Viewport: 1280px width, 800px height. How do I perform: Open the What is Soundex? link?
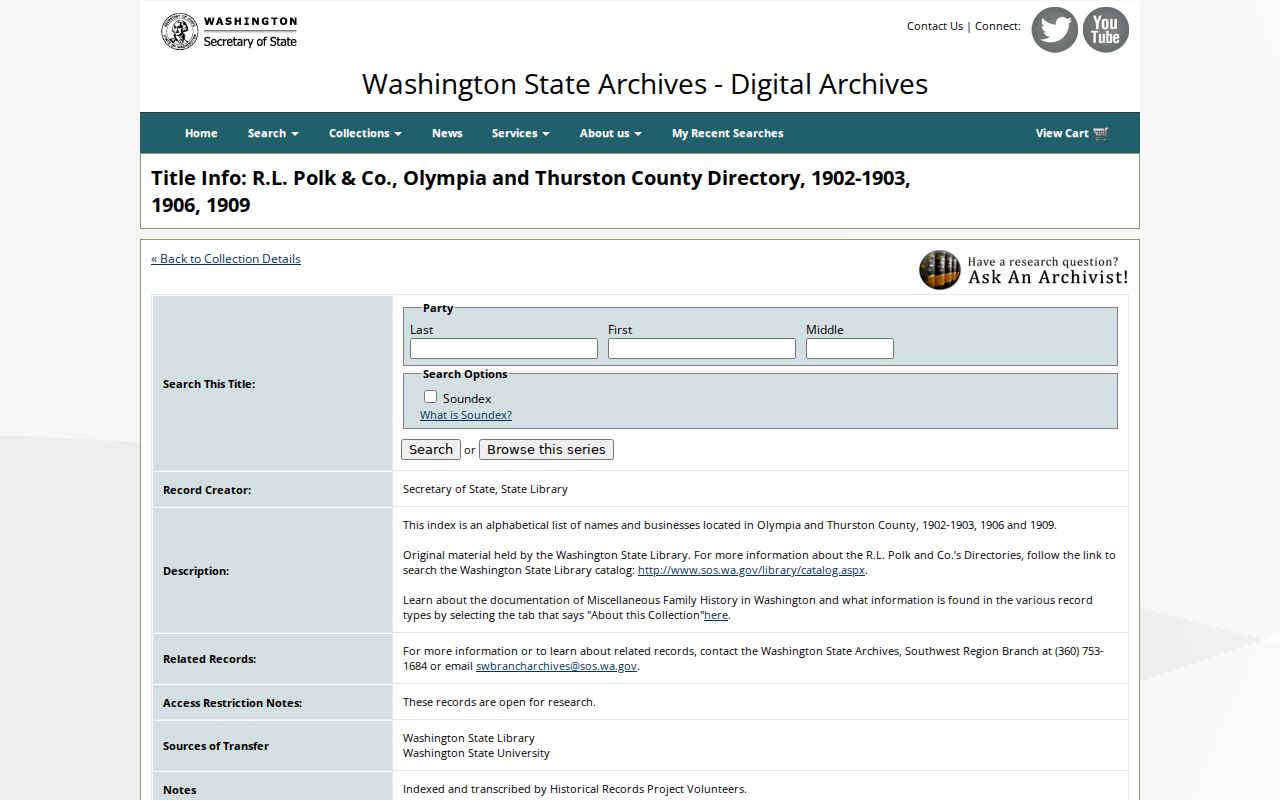pyautogui.click(x=466, y=415)
